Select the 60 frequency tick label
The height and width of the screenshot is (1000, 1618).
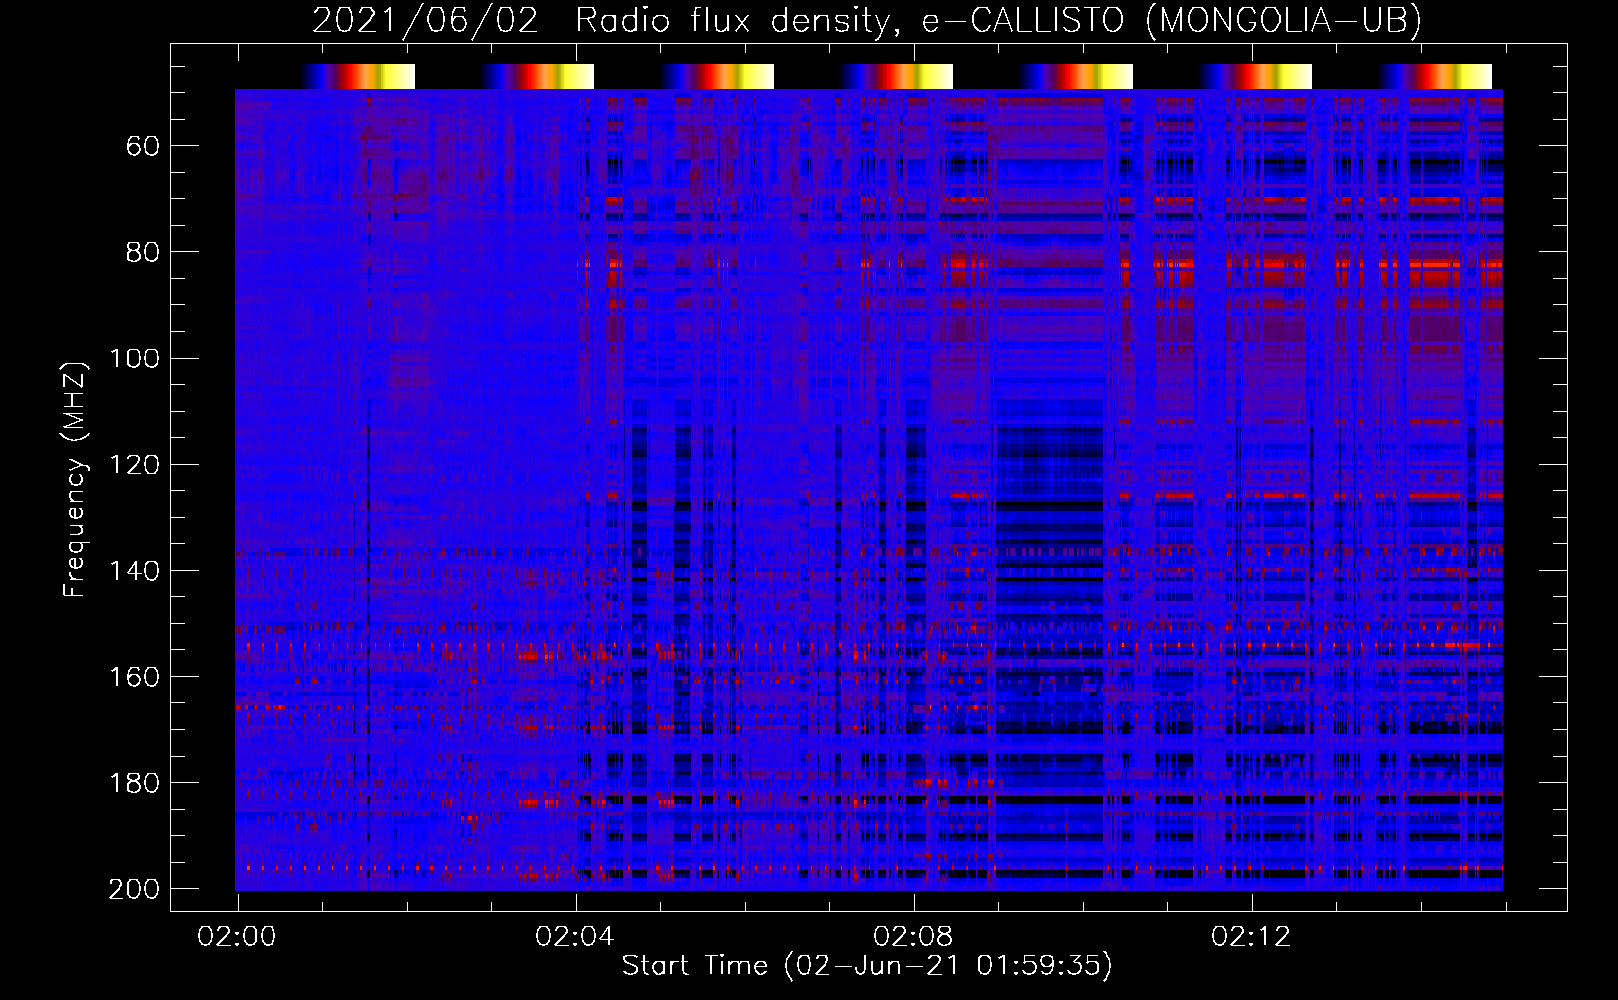142,147
